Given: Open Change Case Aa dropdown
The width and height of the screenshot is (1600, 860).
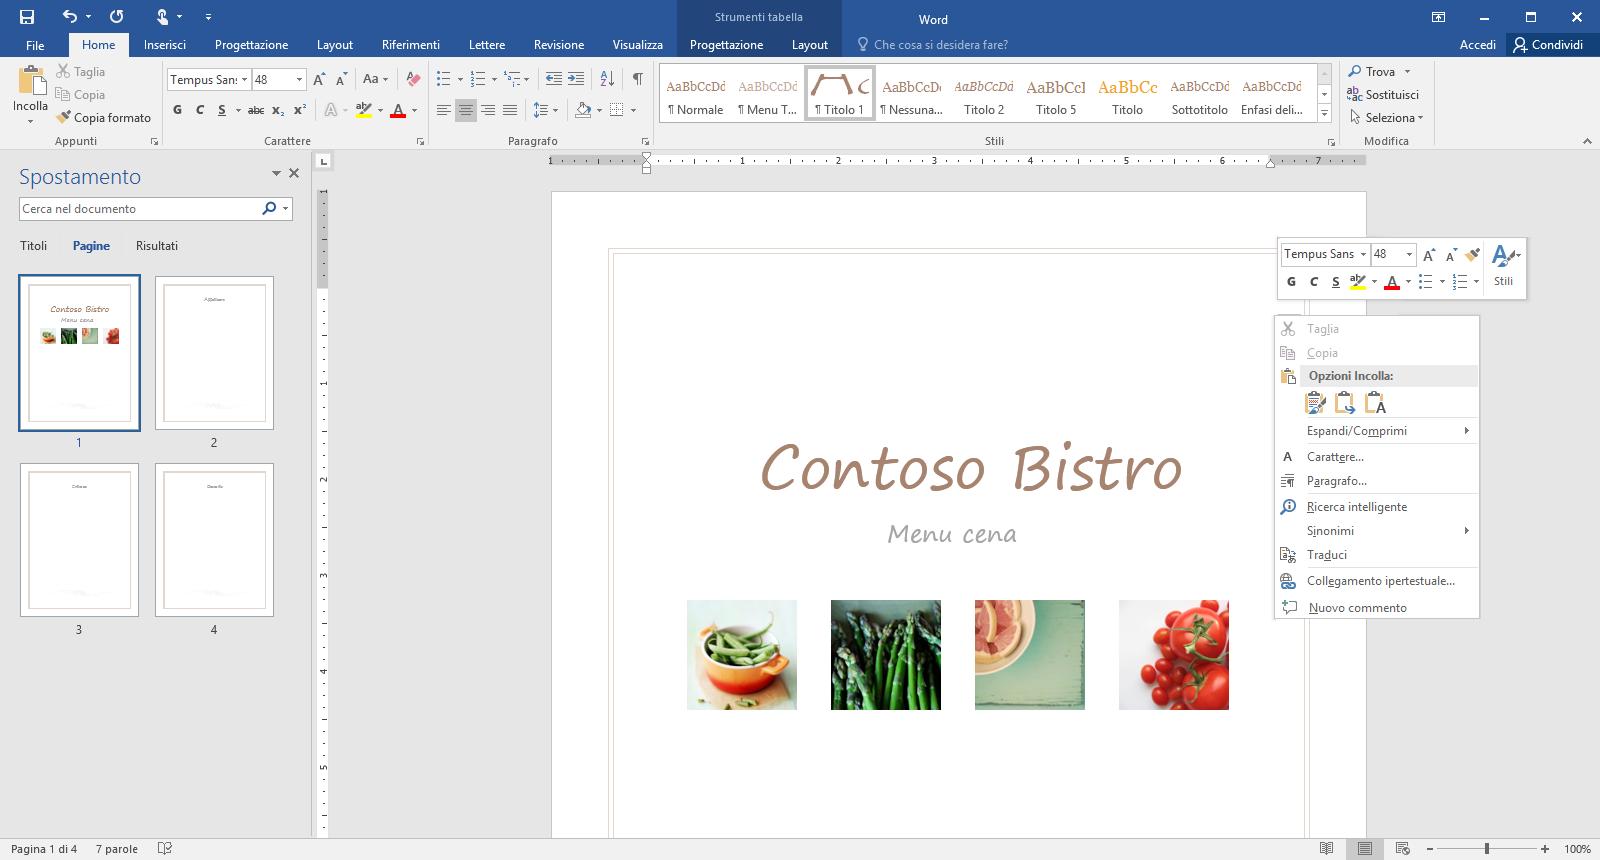Looking at the screenshot, I should coord(375,79).
